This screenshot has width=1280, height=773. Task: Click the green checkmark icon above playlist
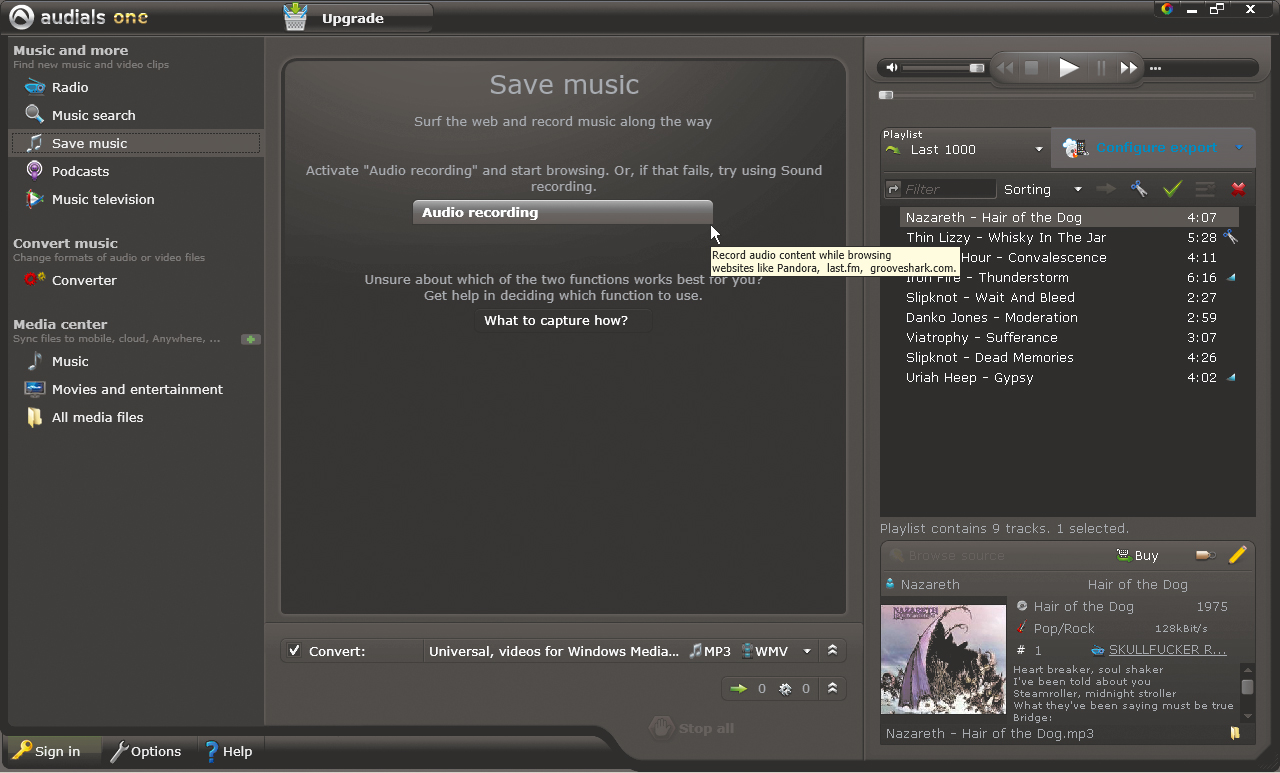tap(1172, 189)
